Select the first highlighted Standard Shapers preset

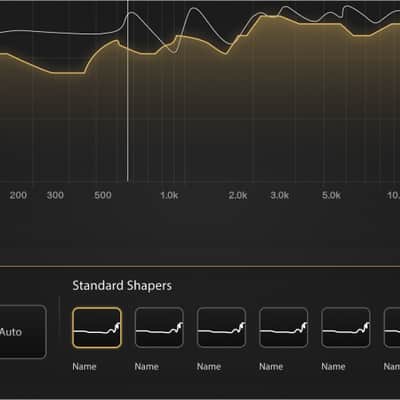(x=97, y=328)
